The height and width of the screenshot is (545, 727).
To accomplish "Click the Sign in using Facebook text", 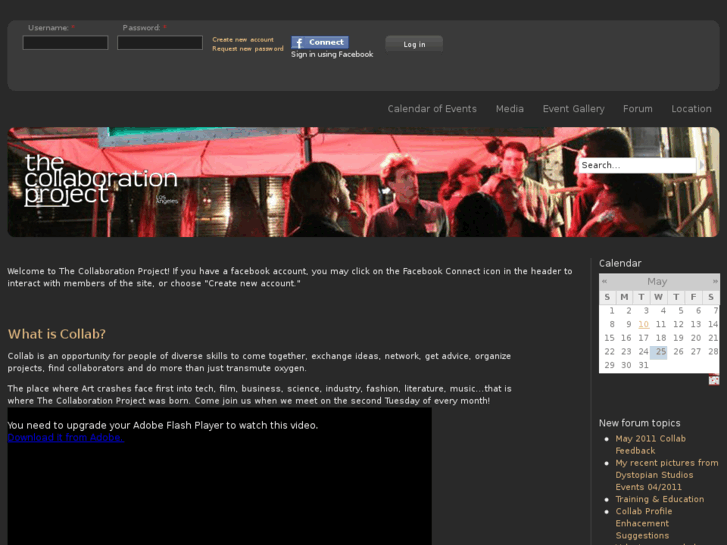I will (332, 54).
